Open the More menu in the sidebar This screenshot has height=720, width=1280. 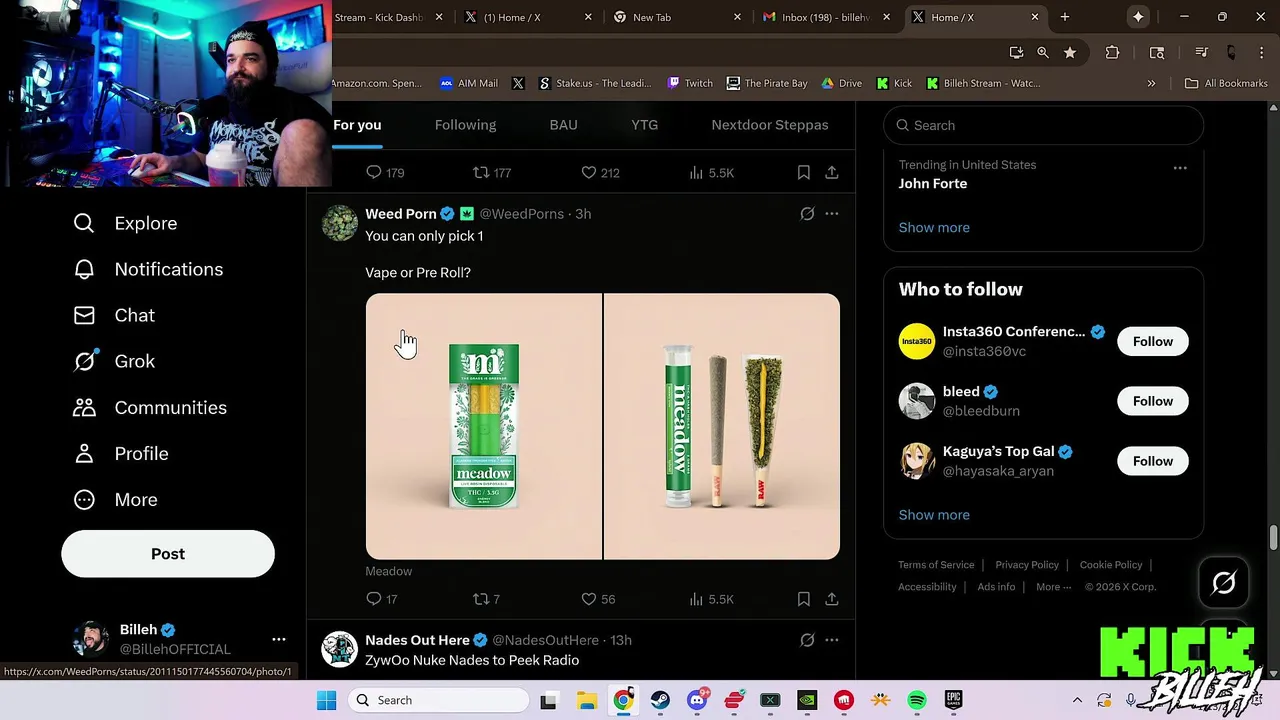115,499
